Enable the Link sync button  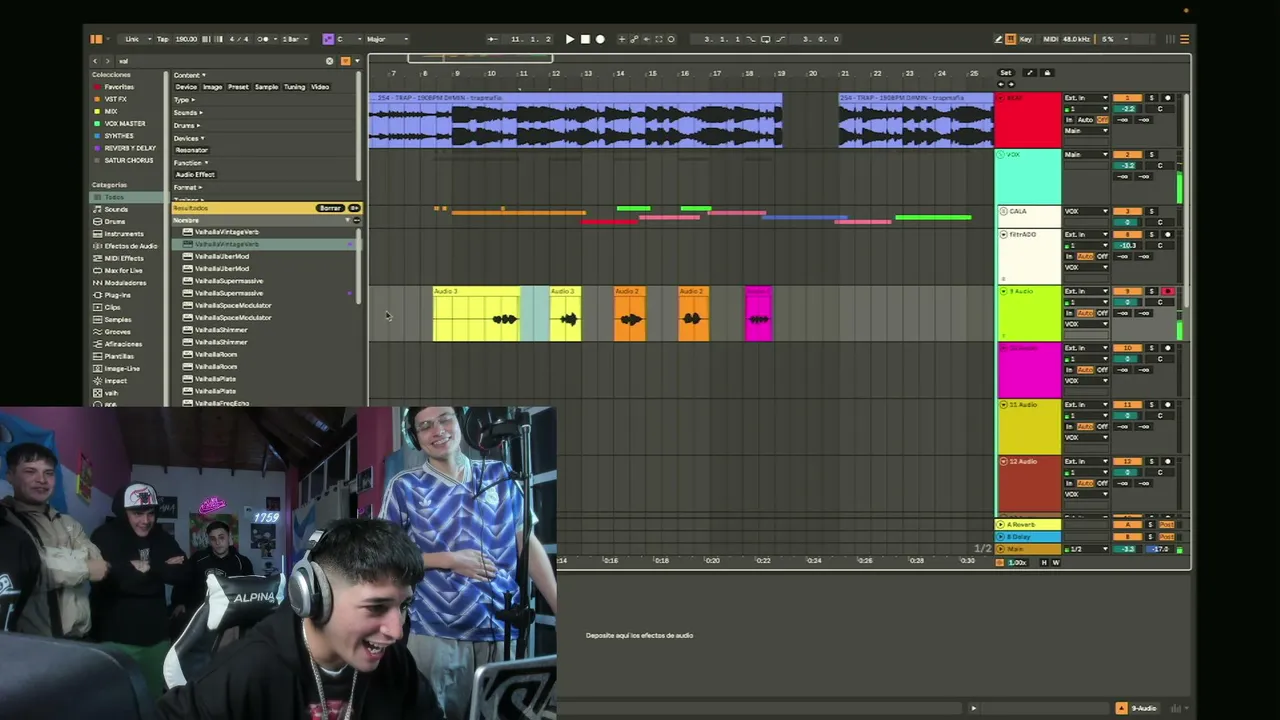[x=132, y=39]
